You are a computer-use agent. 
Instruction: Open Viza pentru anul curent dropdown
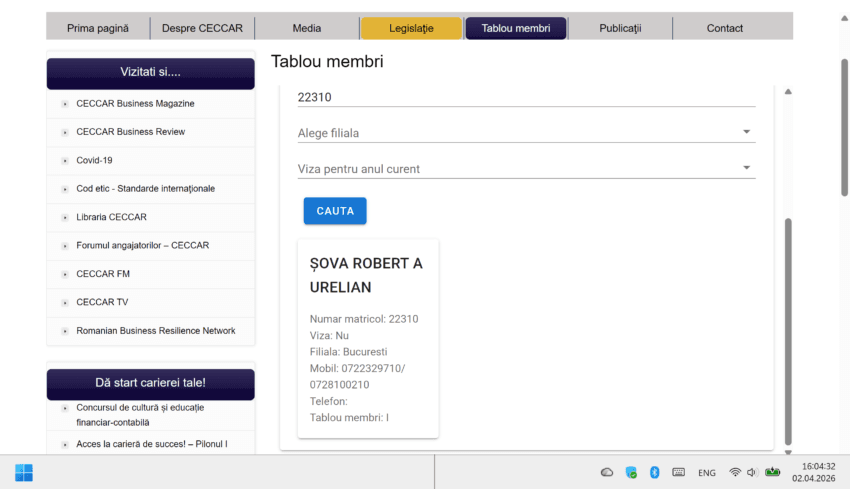(x=526, y=168)
